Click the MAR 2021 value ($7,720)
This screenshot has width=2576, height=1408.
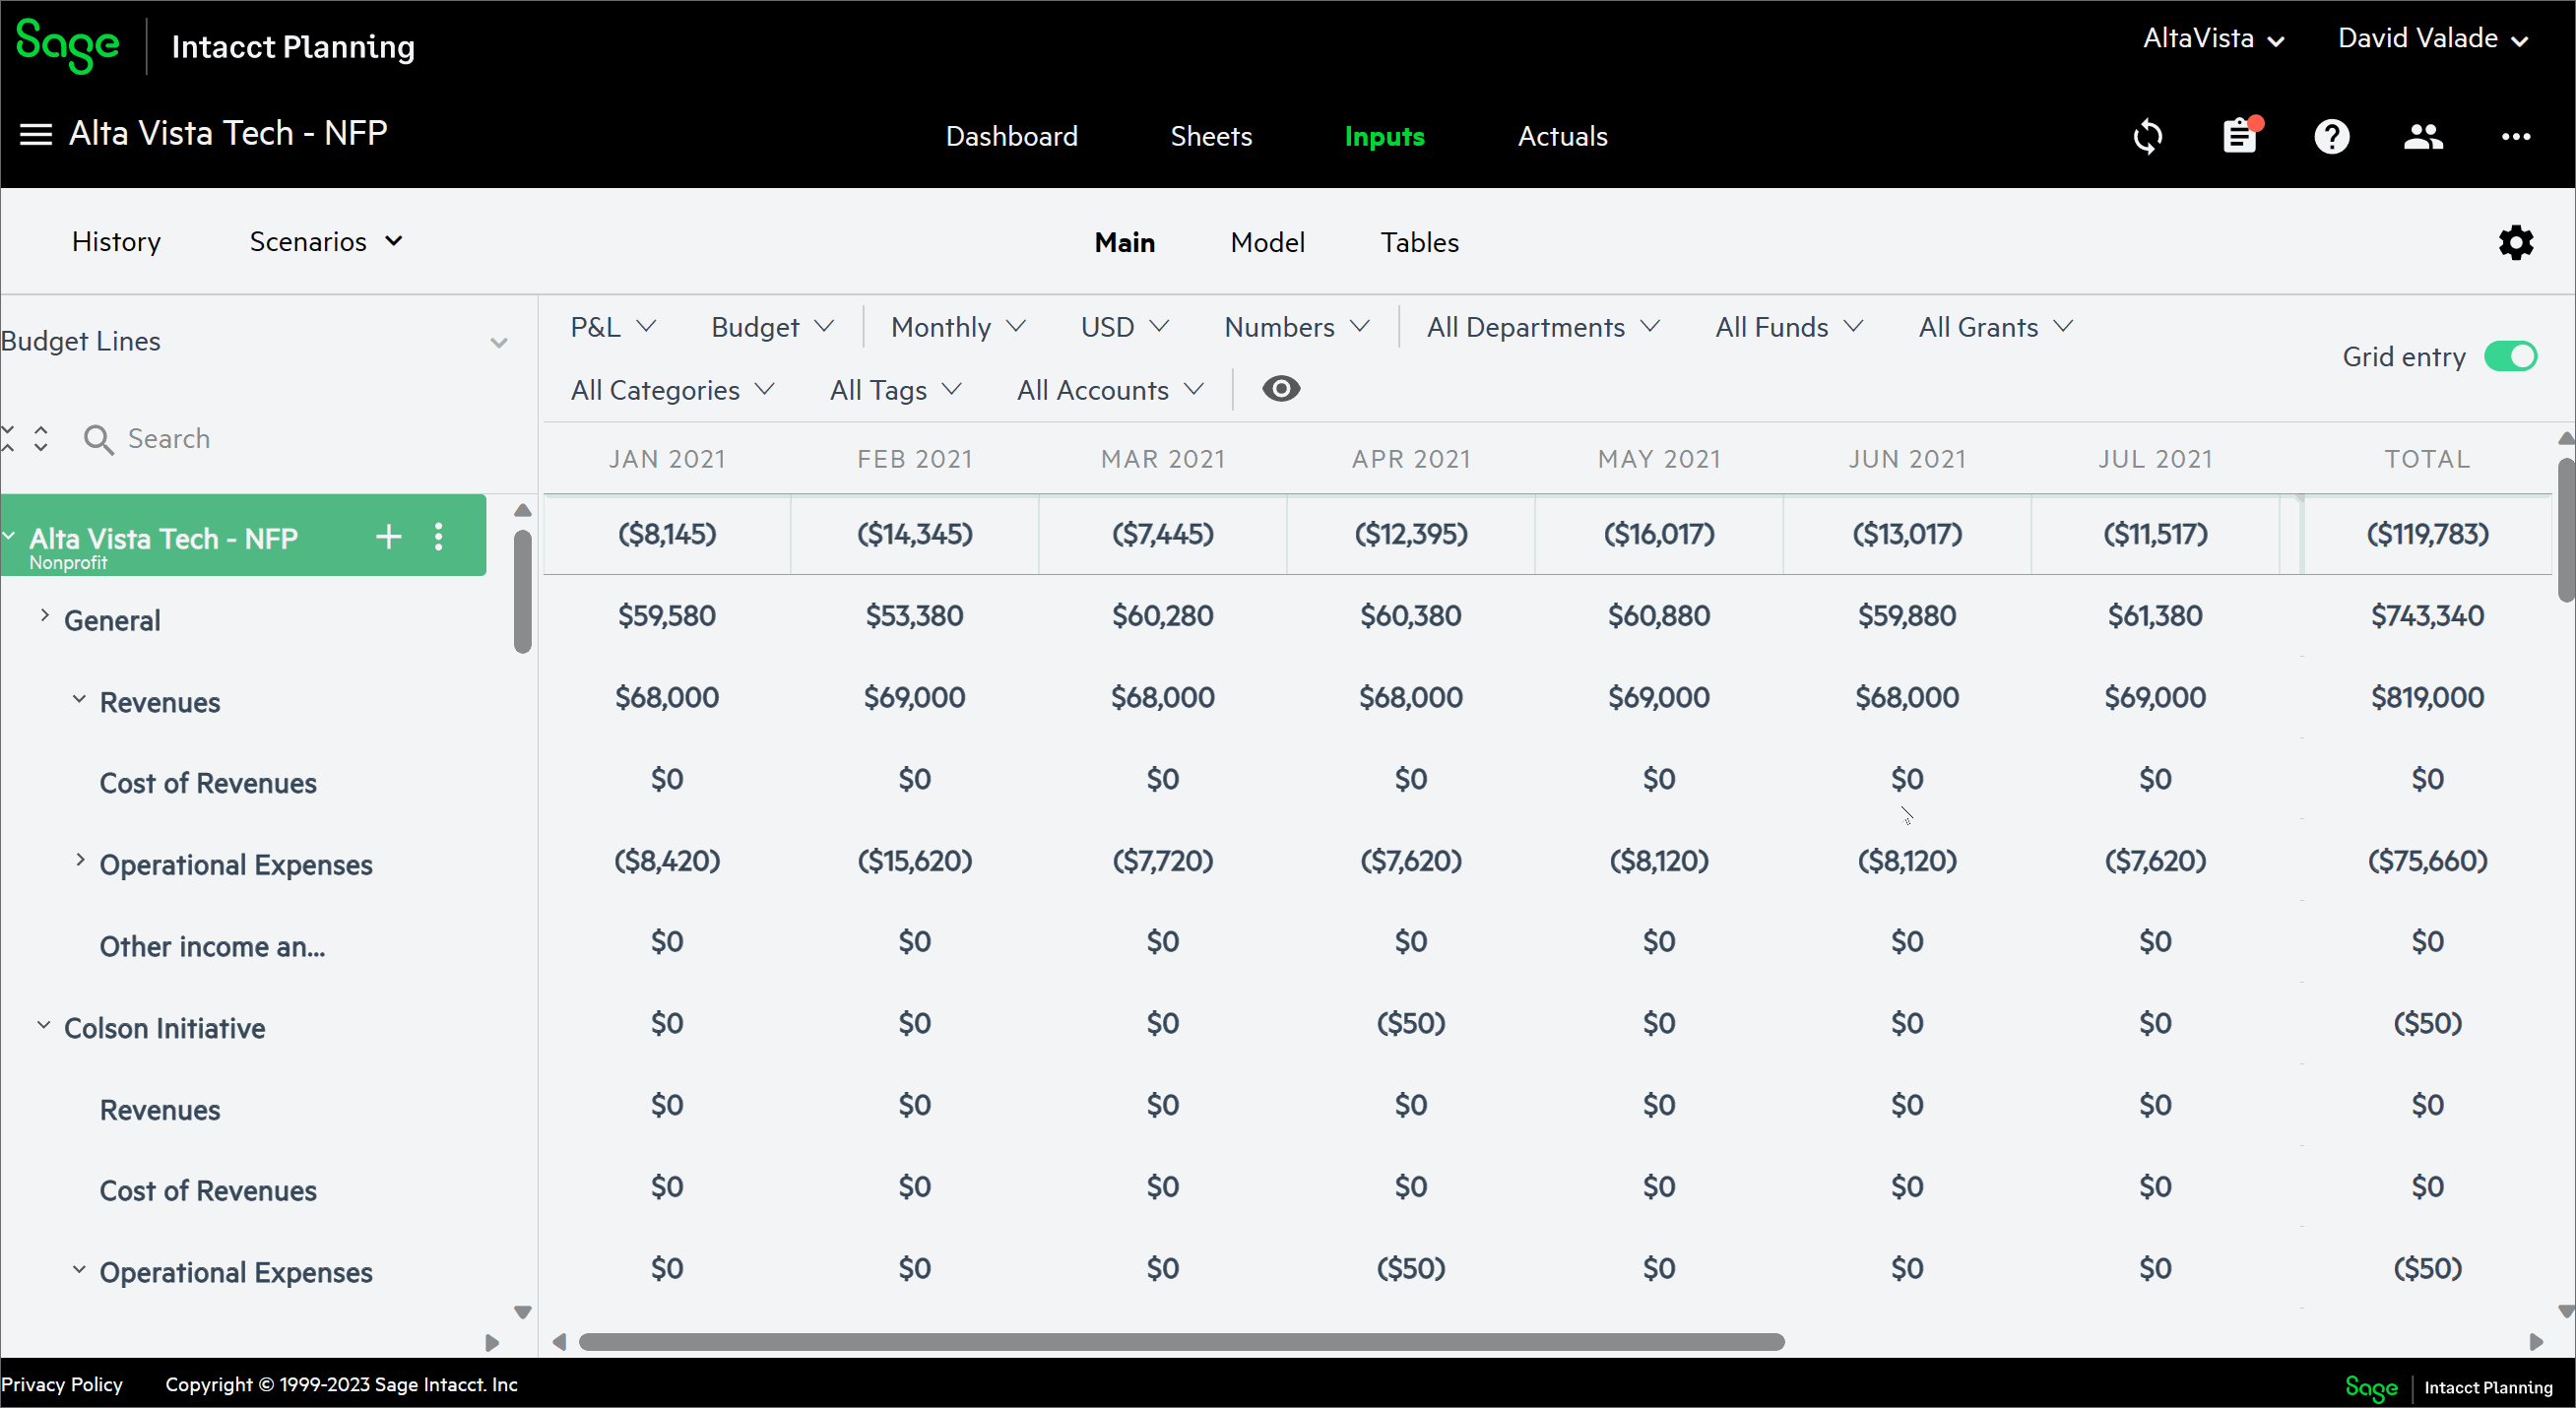(1162, 860)
